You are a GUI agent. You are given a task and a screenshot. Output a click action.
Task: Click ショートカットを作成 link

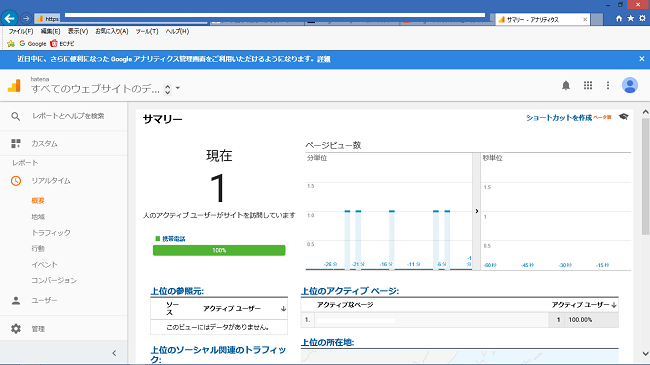click(559, 118)
